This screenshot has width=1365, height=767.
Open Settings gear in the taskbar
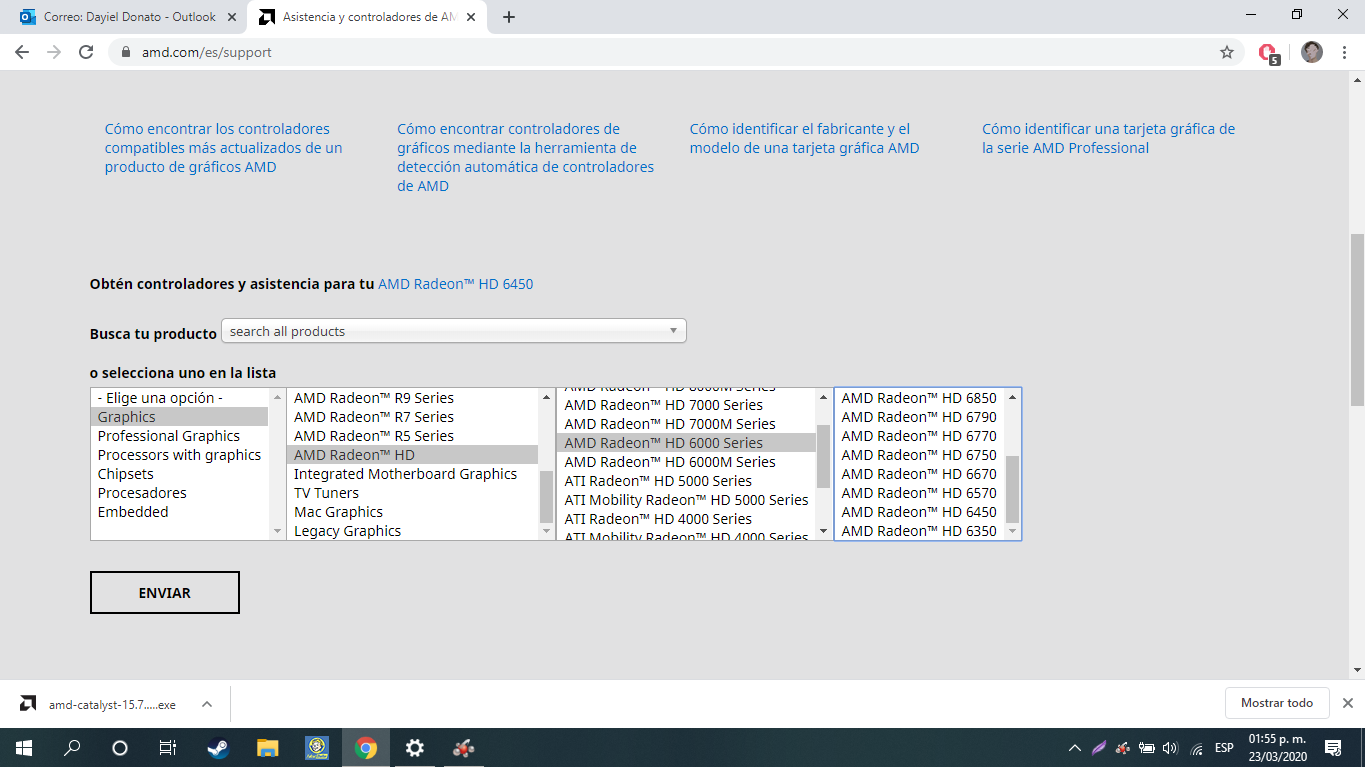pyautogui.click(x=415, y=748)
